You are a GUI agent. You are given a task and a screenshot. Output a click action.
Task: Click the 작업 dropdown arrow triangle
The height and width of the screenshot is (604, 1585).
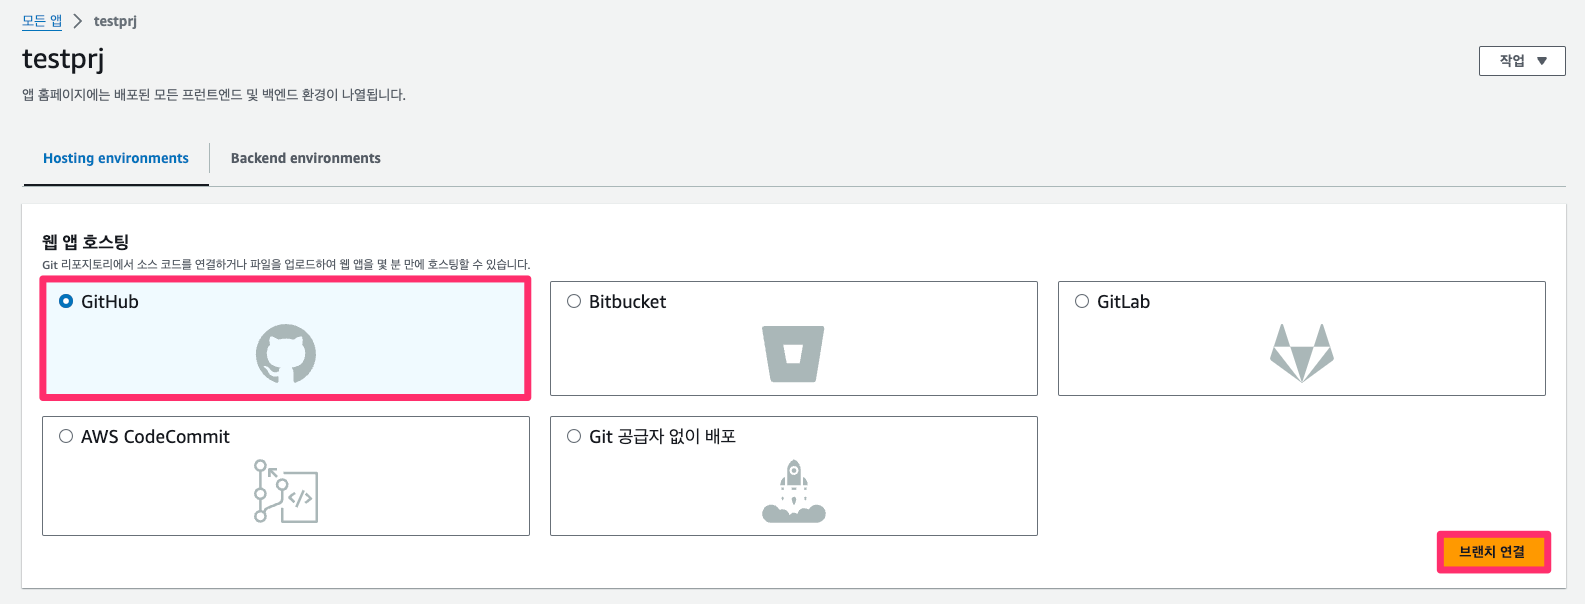pos(1542,61)
